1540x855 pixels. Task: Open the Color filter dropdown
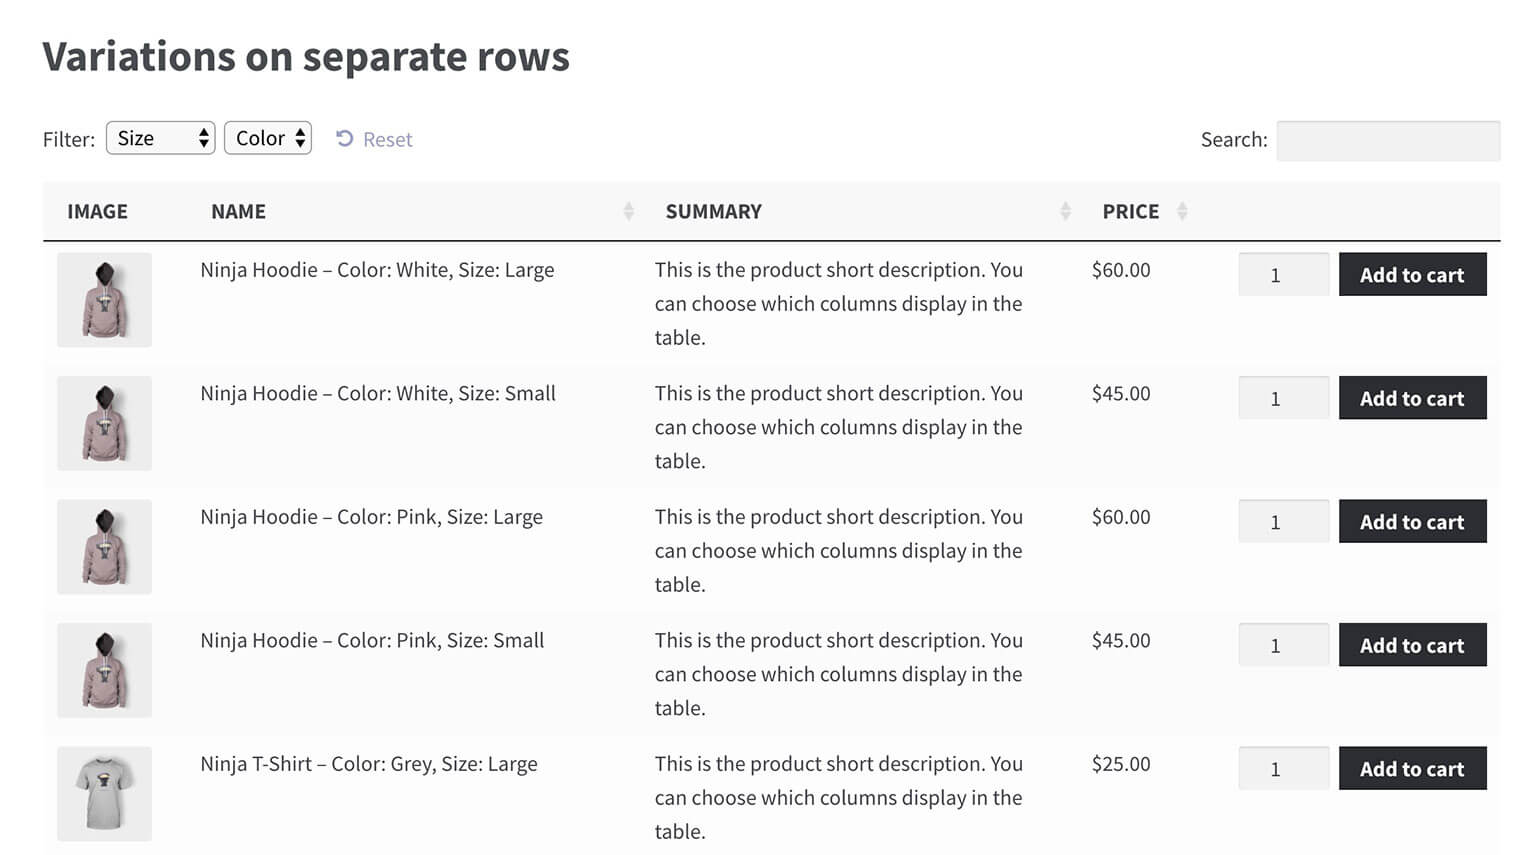(268, 138)
